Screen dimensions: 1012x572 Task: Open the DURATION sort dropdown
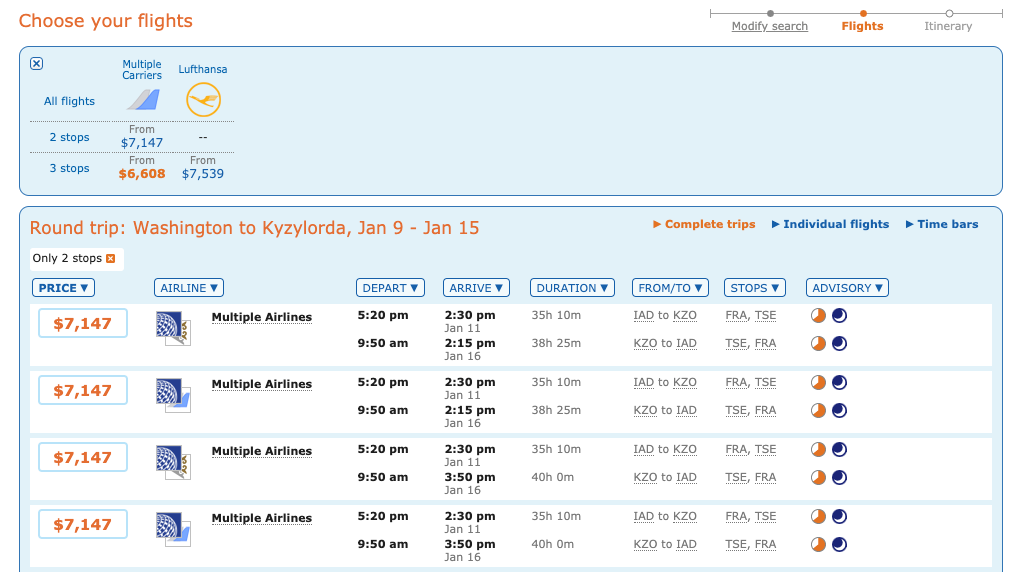pos(572,288)
